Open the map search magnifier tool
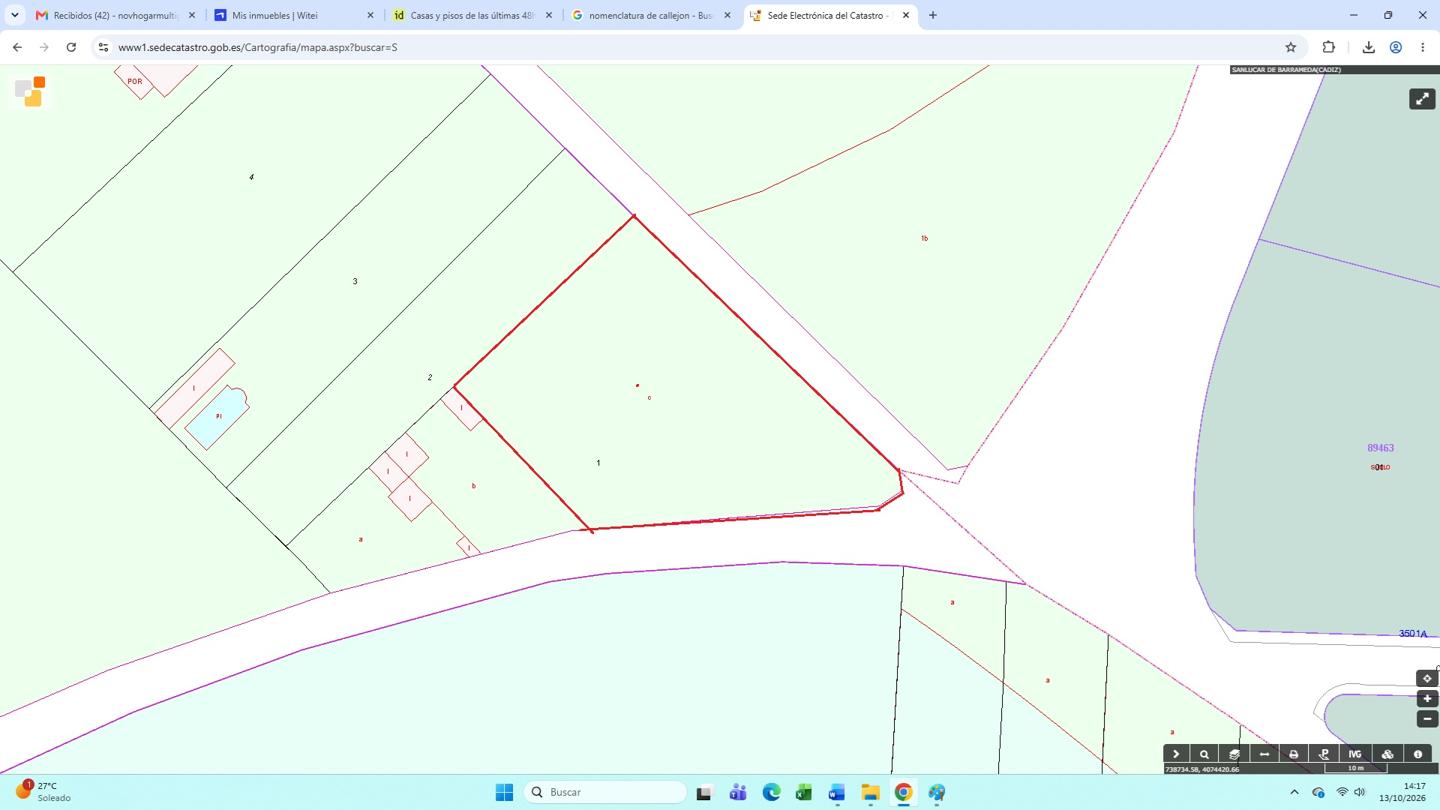 pos(1205,754)
